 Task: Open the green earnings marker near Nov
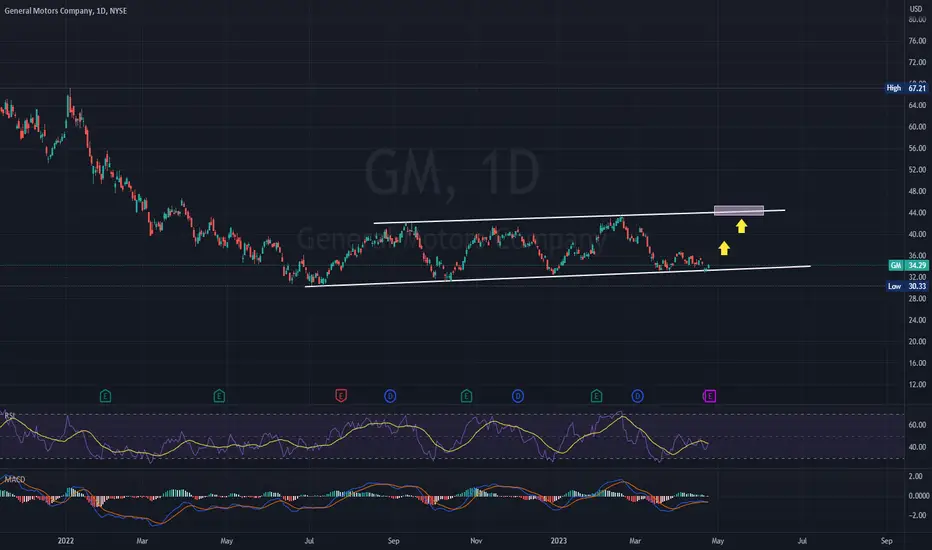point(467,396)
